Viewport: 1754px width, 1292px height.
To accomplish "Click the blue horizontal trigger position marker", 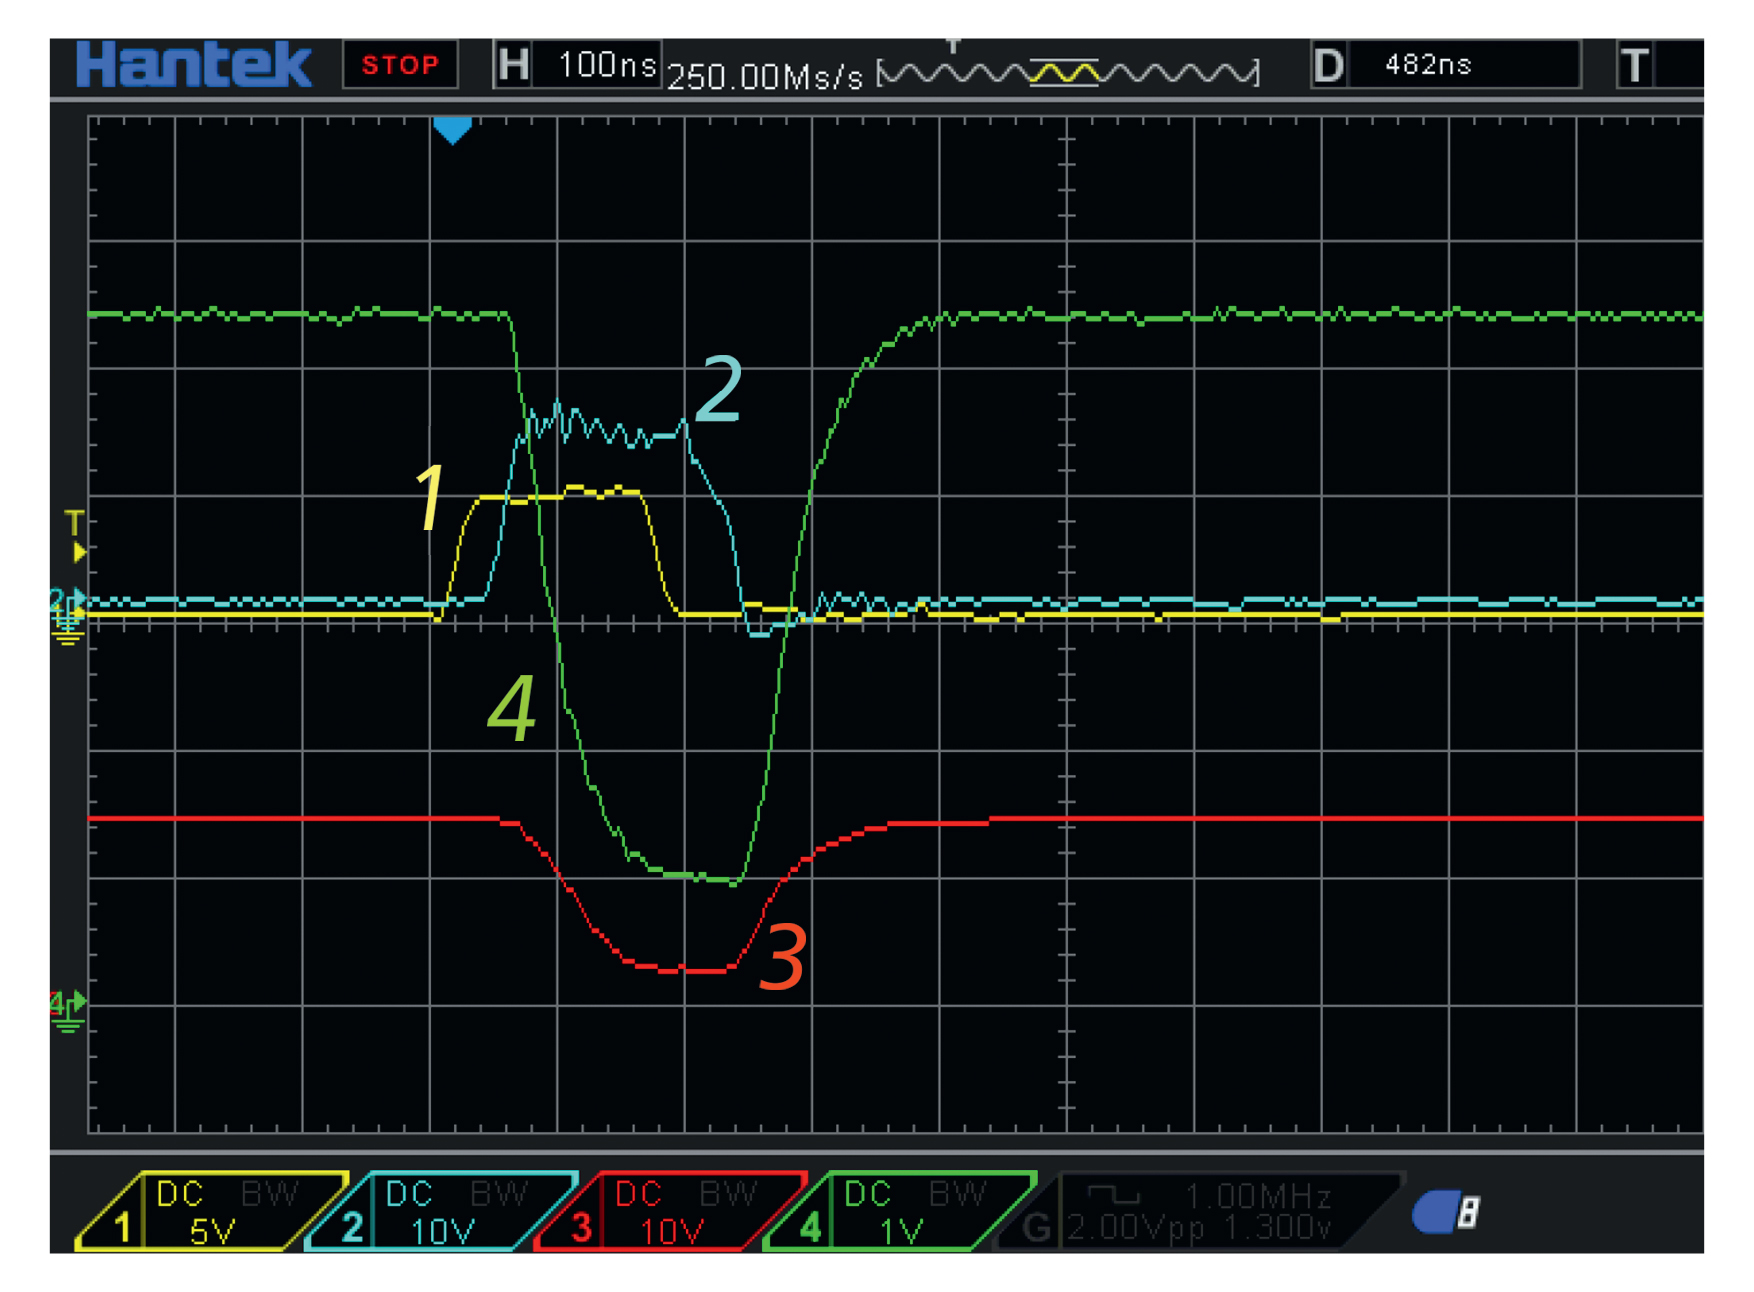I will point(452,130).
